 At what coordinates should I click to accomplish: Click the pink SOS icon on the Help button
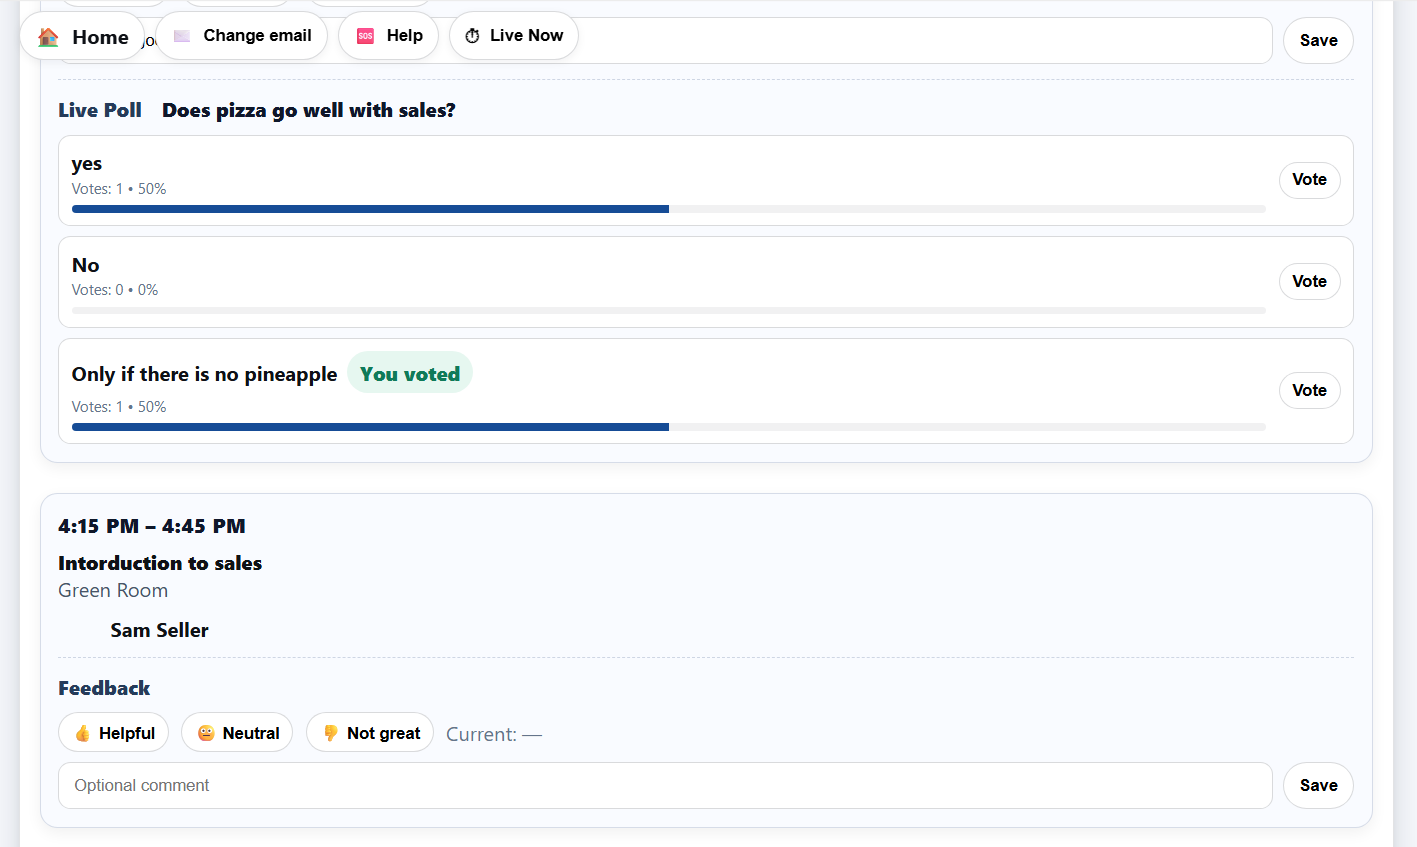coord(364,35)
